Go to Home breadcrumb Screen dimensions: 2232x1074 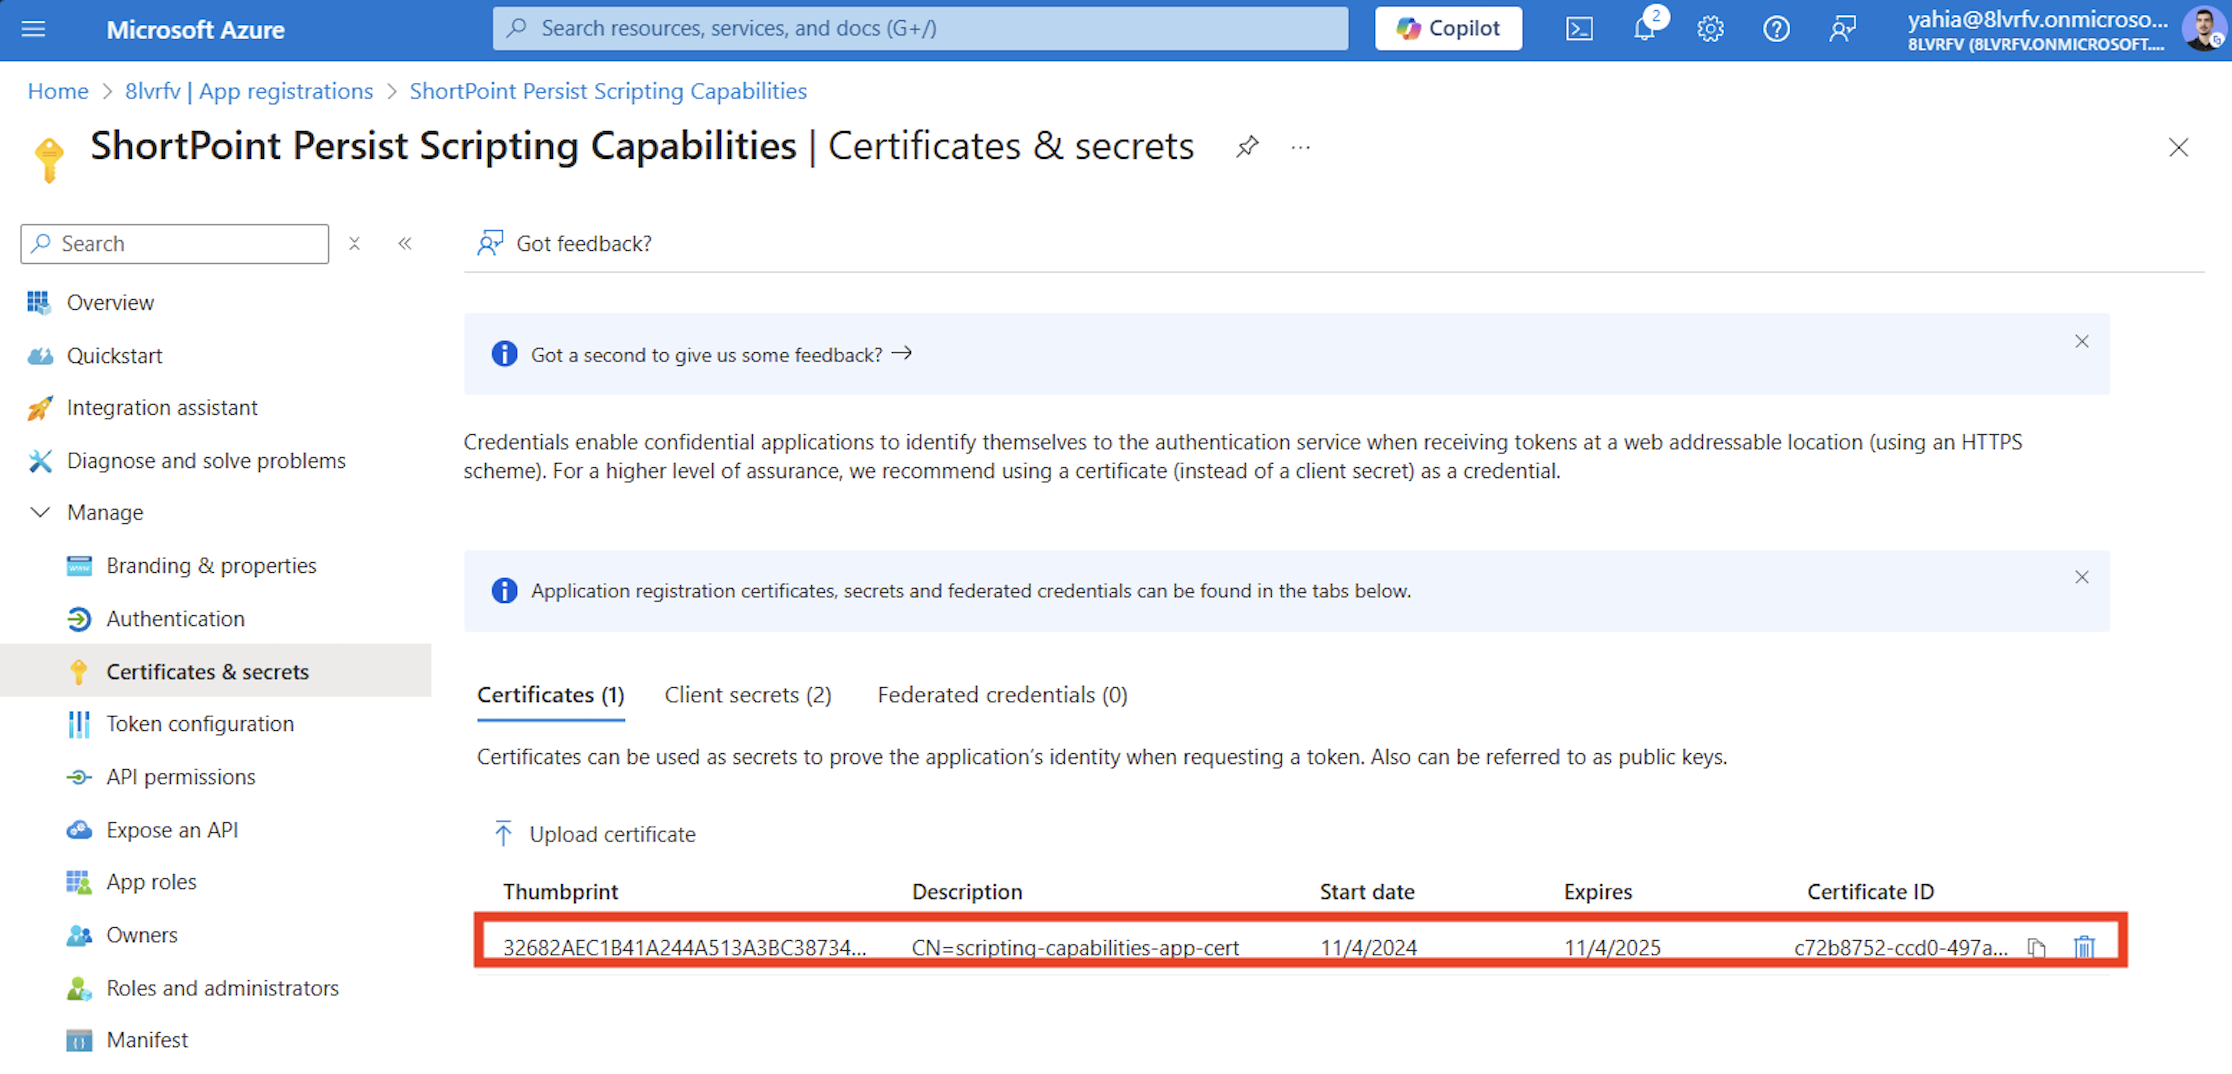tap(58, 91)
